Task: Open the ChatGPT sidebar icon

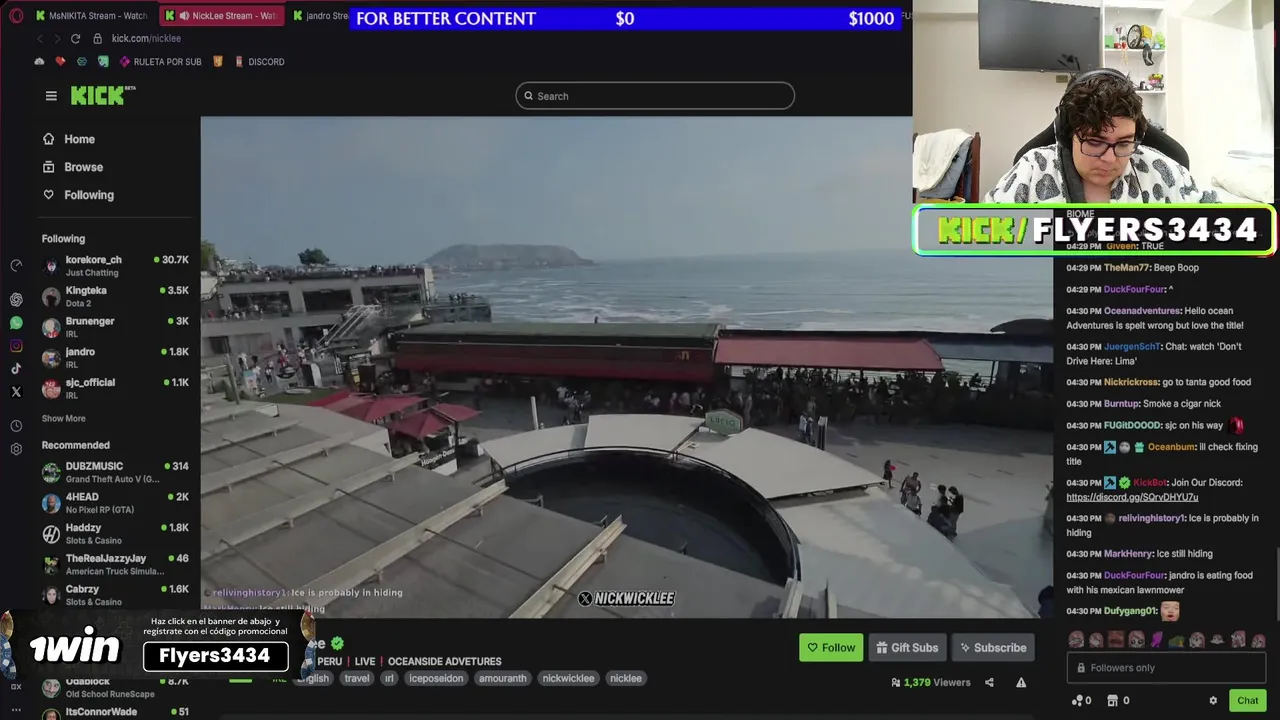Action: pos(16,299)
